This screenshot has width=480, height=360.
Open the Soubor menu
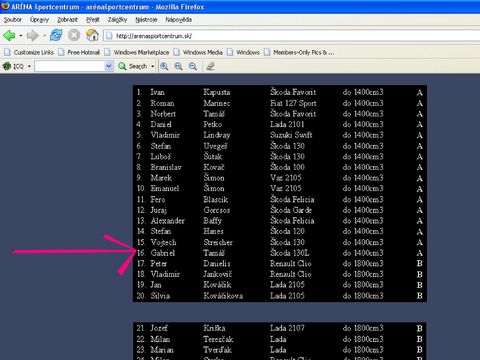tap(13, 20)
